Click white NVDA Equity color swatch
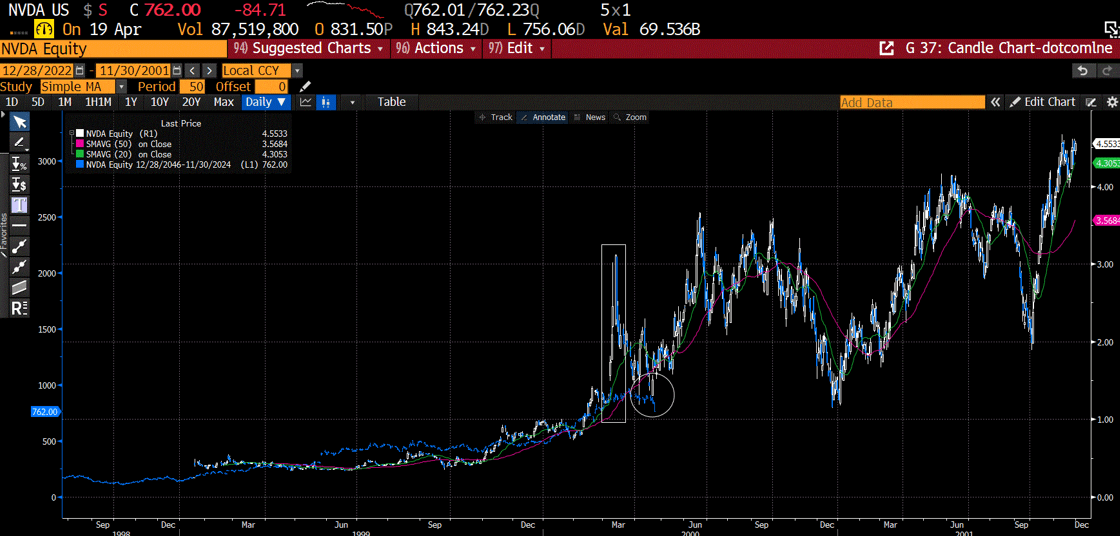1120x536 pixels. pyautogui.click(x=80, y=133)
